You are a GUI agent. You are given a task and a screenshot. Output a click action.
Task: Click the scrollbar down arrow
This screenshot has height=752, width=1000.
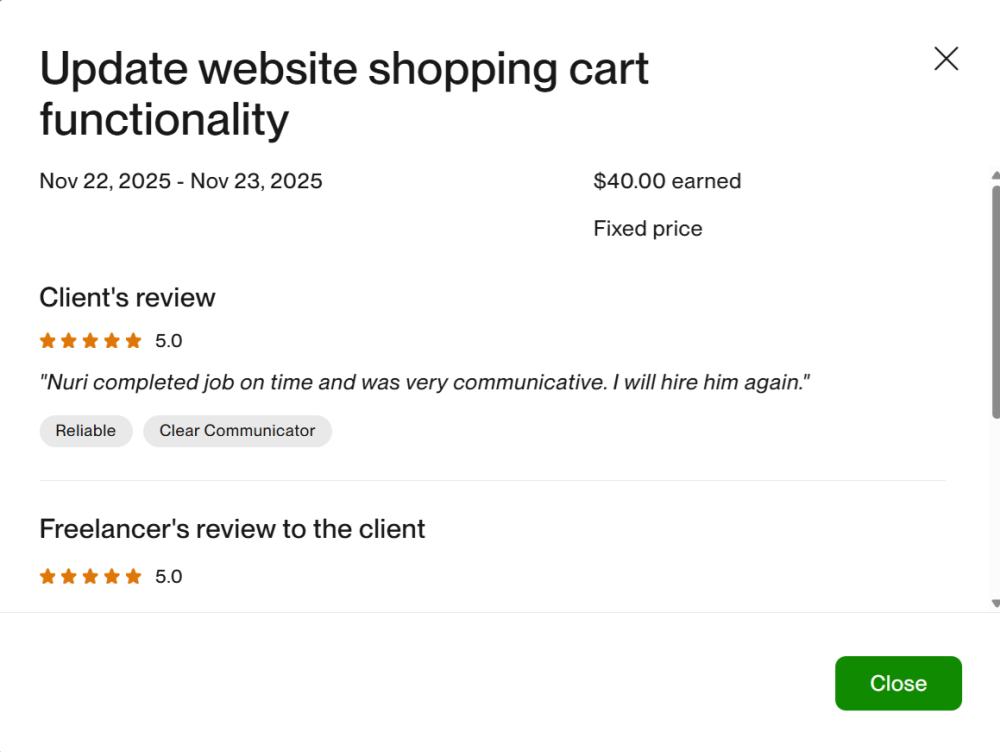994,603
